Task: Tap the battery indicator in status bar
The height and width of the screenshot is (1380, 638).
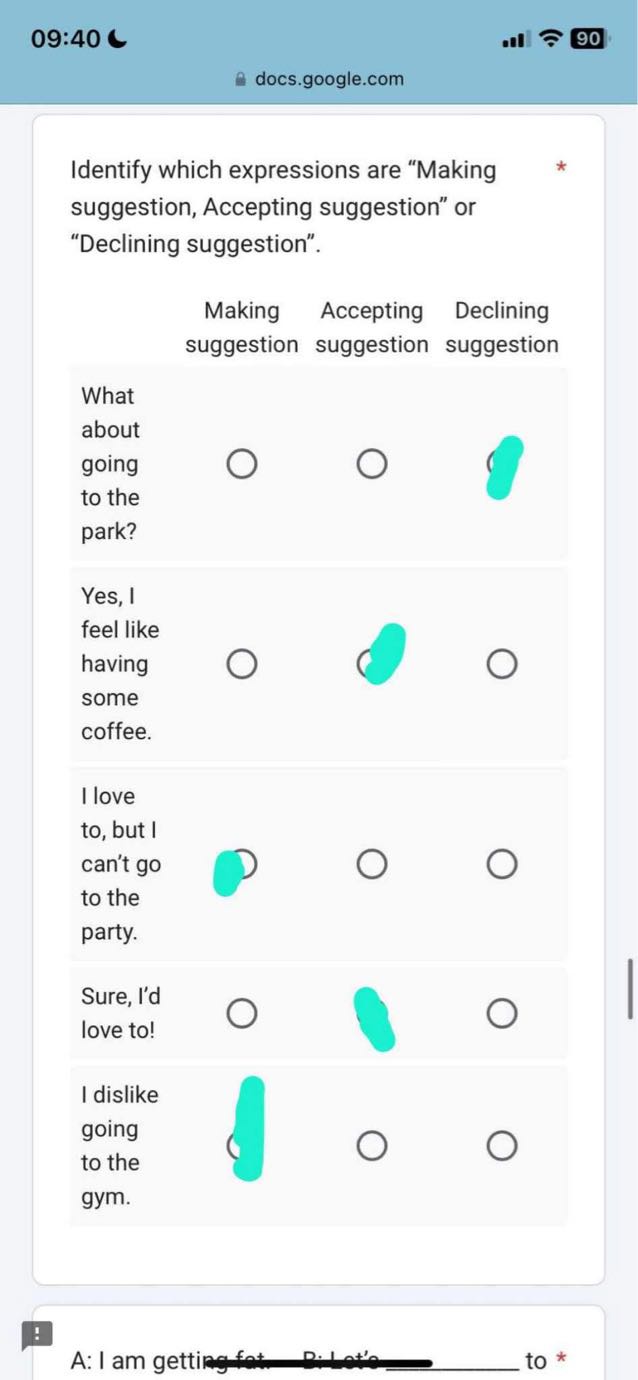Action: [588, 39]
